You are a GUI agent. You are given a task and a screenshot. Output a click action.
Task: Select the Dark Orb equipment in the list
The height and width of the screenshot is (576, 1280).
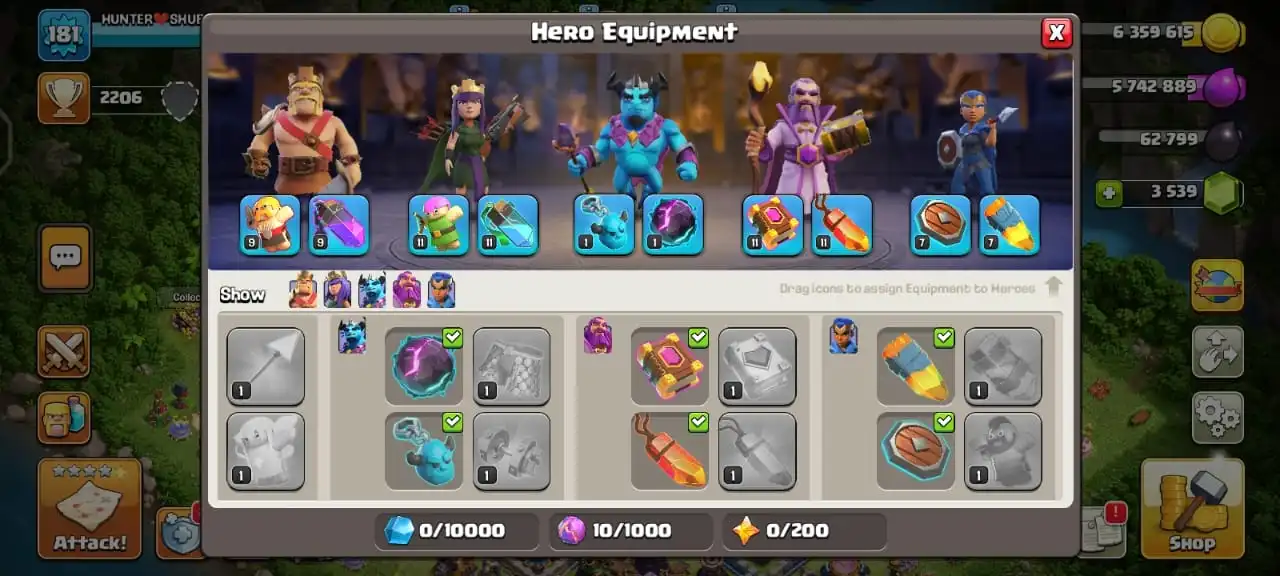pos(424,366)
